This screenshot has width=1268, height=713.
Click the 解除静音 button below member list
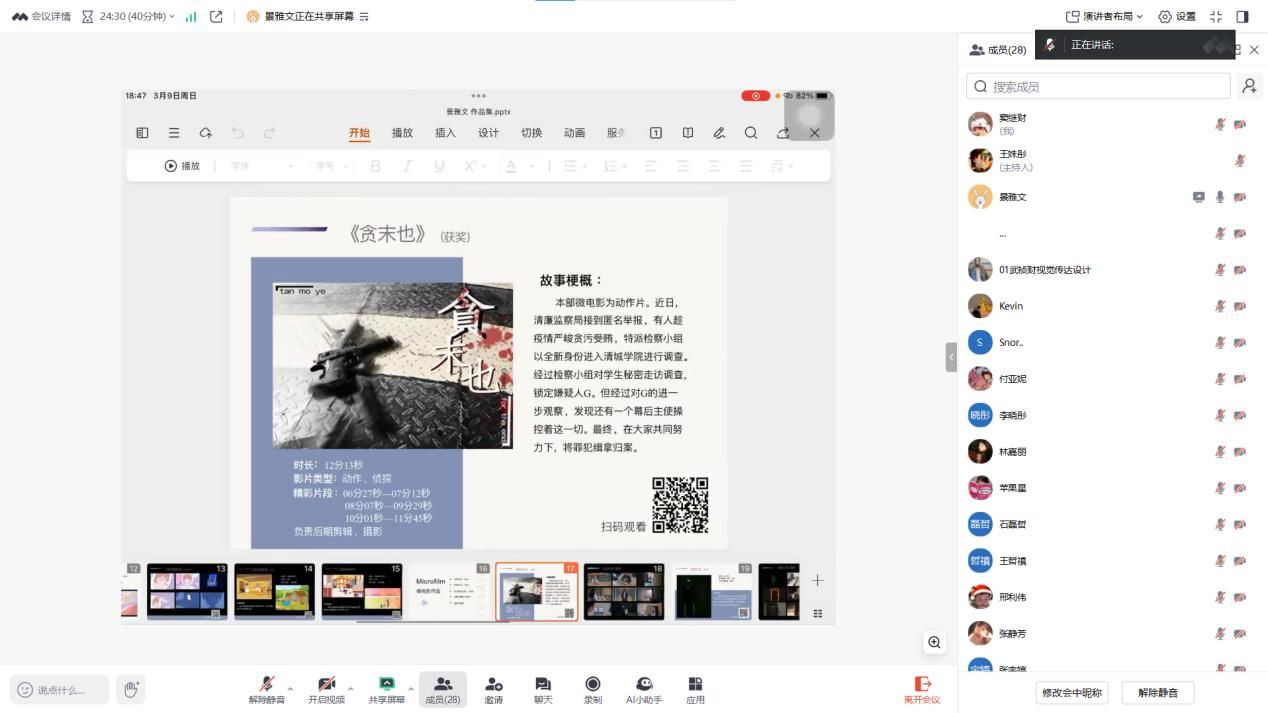(1157, 692)
